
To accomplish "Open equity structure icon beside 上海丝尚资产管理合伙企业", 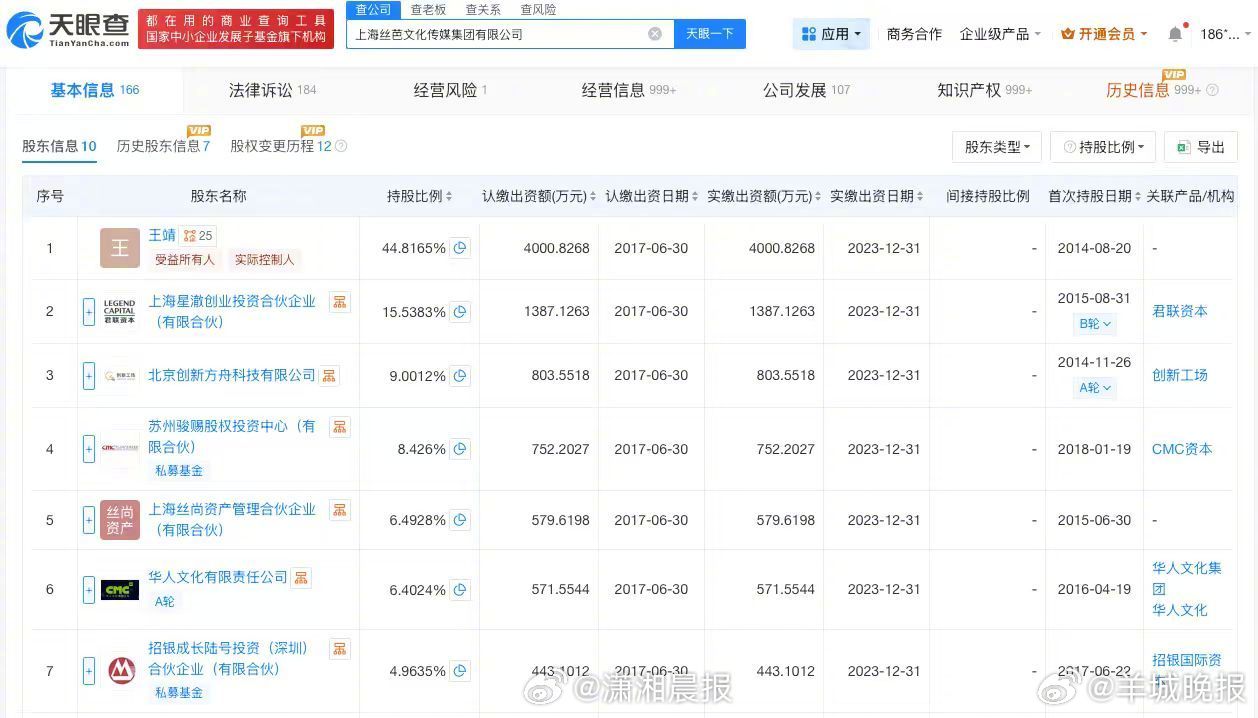I will pyautogui.click(x=340, y=510).
